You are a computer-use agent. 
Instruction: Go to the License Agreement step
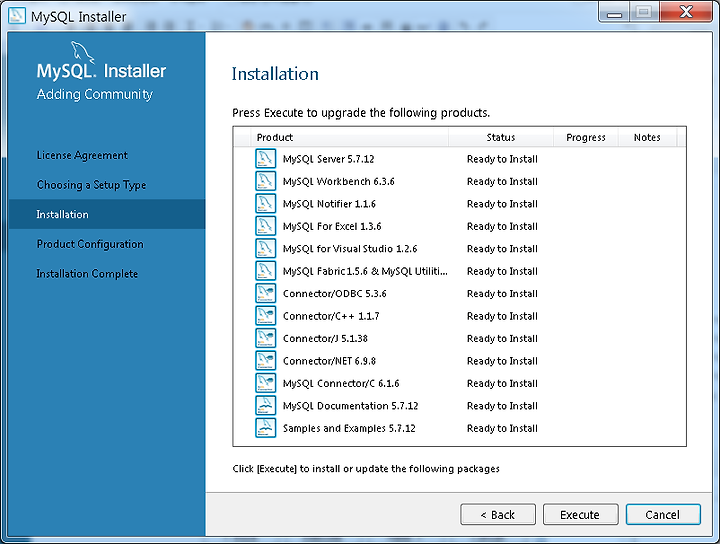tap(82, 155)
